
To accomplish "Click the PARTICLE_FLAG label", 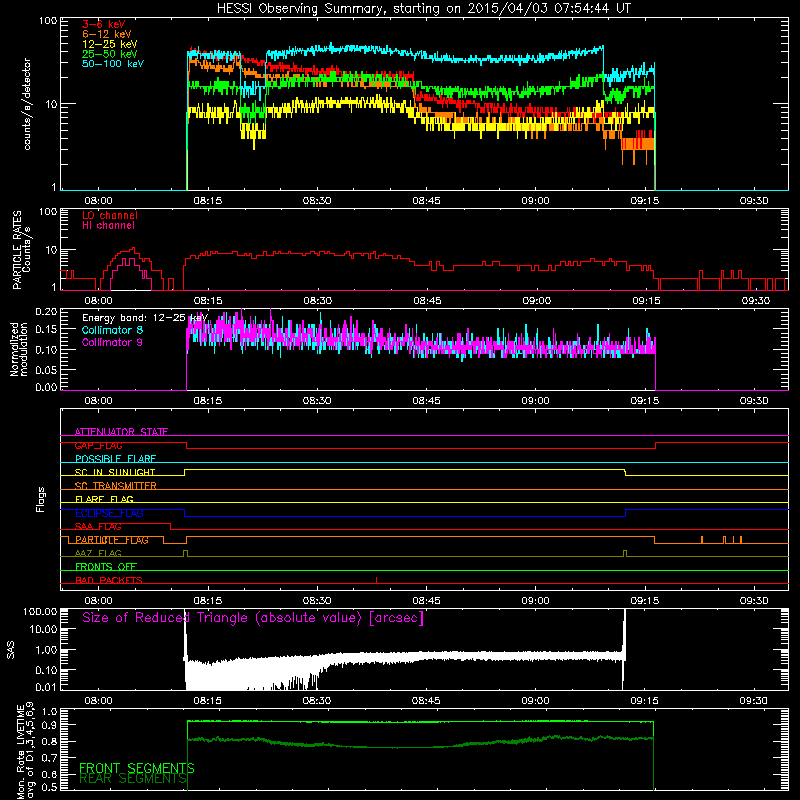I will (x=112, y=540).
